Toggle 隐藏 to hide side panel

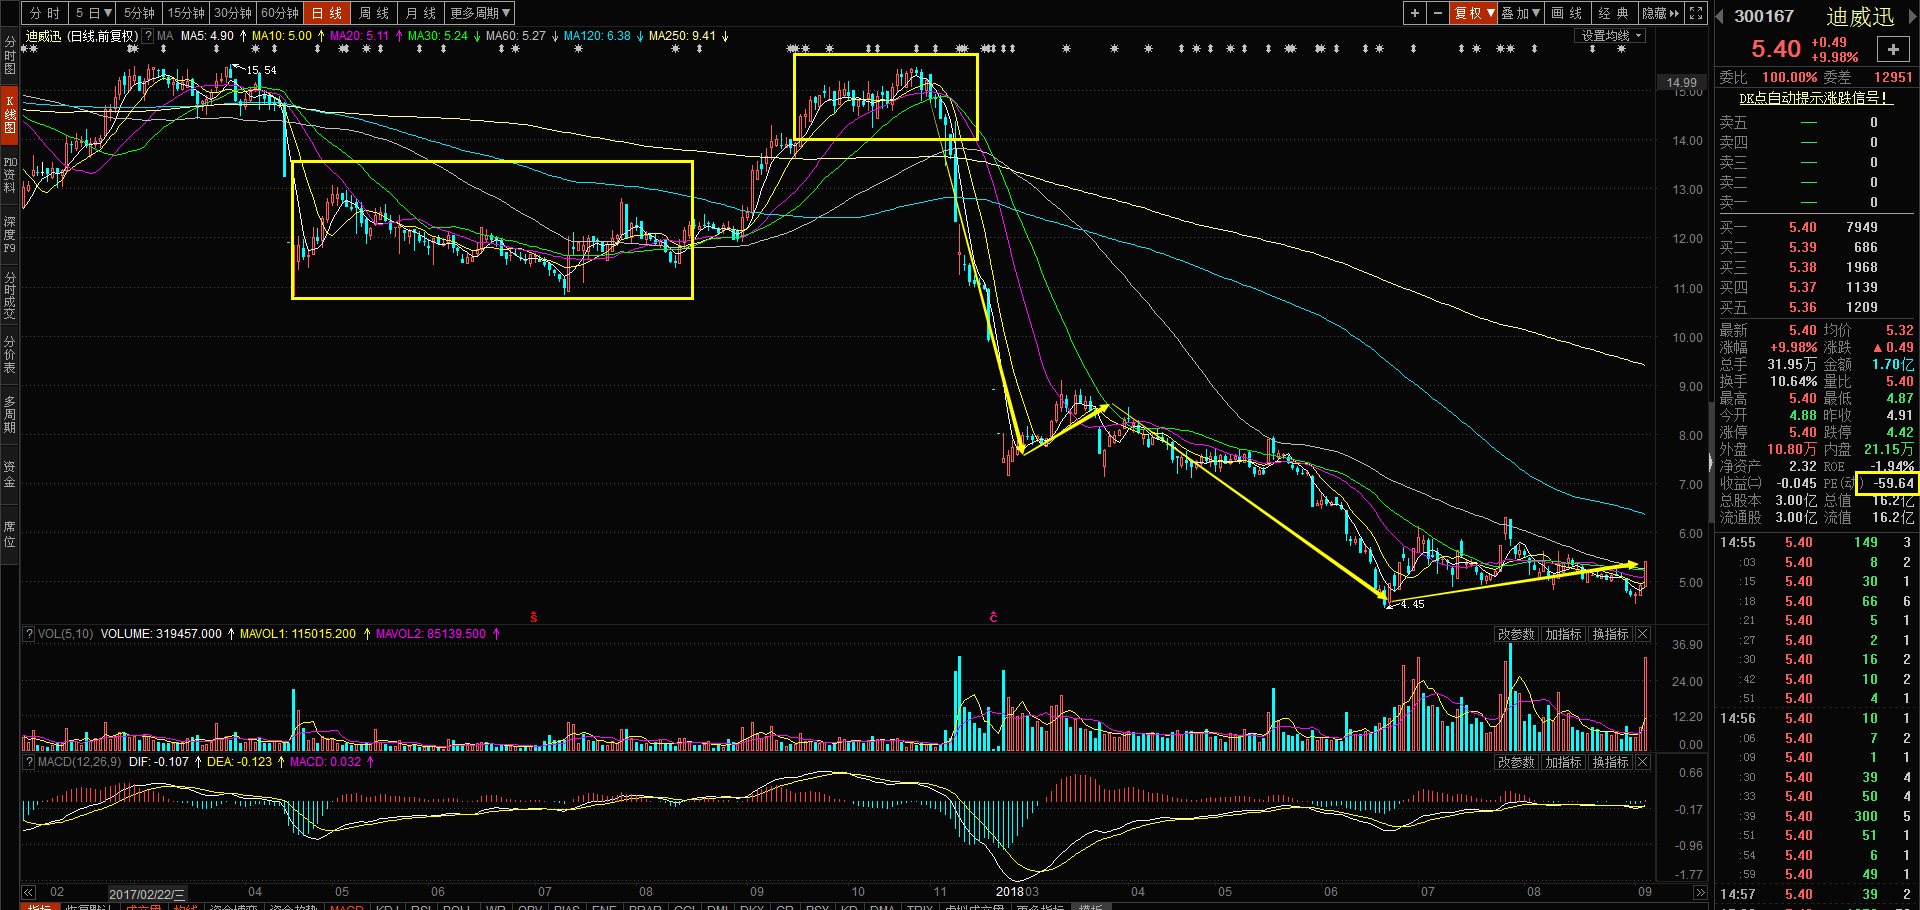(1660, 13)
